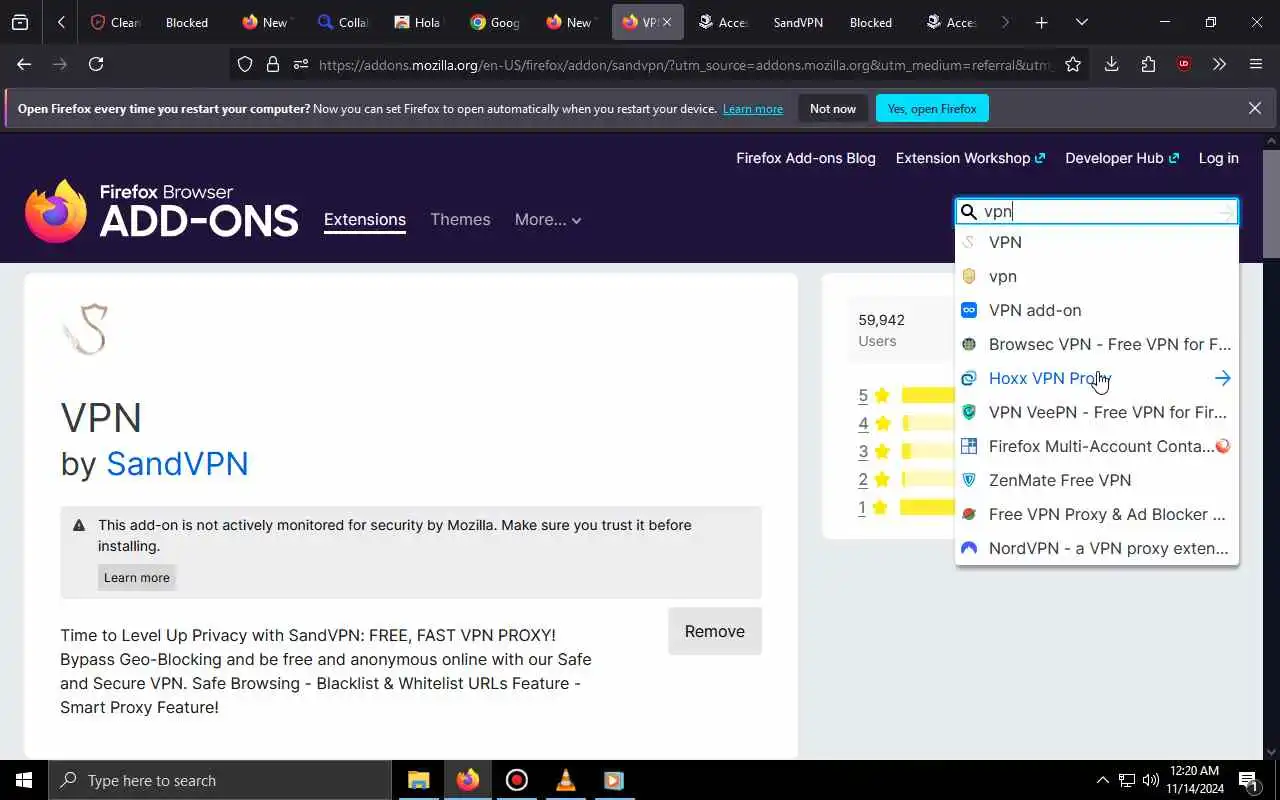This screenshot has width=1280, height=800.
Task: Switch to the SandVPN tab
Action: click(x=797, y=22)
